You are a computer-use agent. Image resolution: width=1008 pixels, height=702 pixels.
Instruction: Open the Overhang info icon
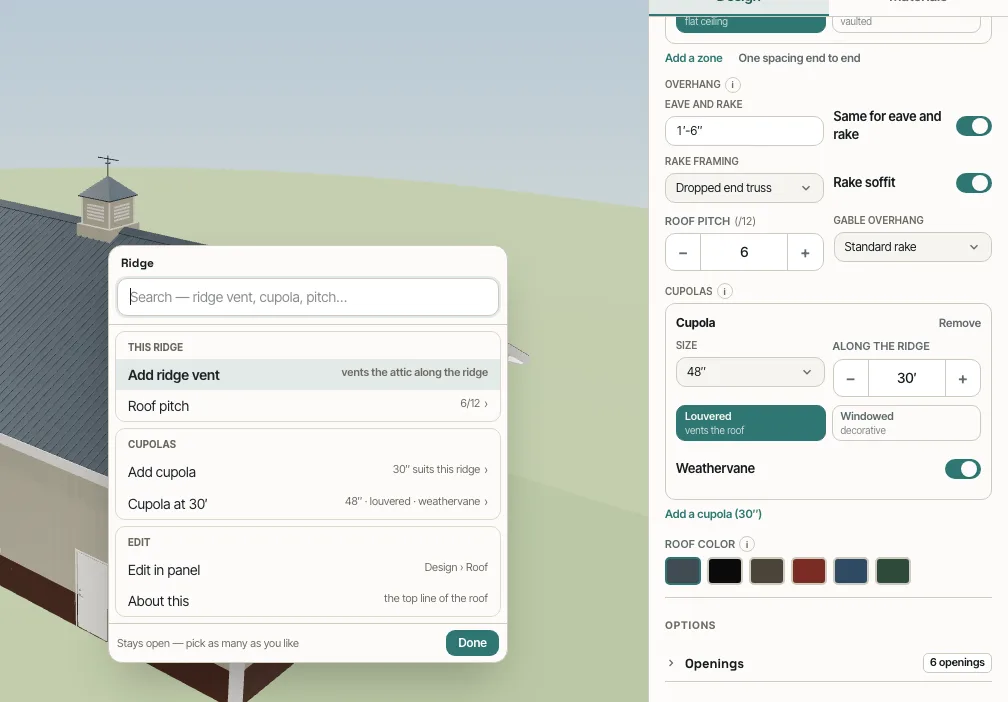(732, 85)
